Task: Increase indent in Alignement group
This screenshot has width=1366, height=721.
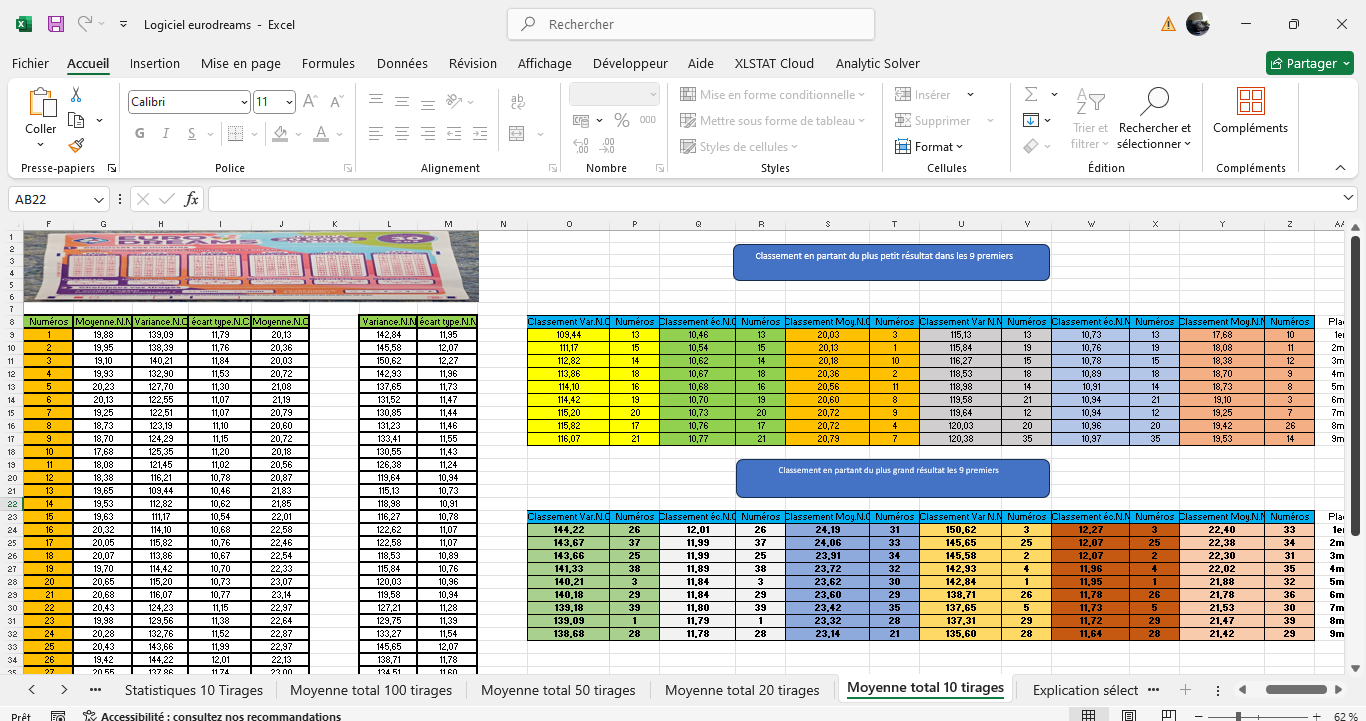Action: click(481, 133)
